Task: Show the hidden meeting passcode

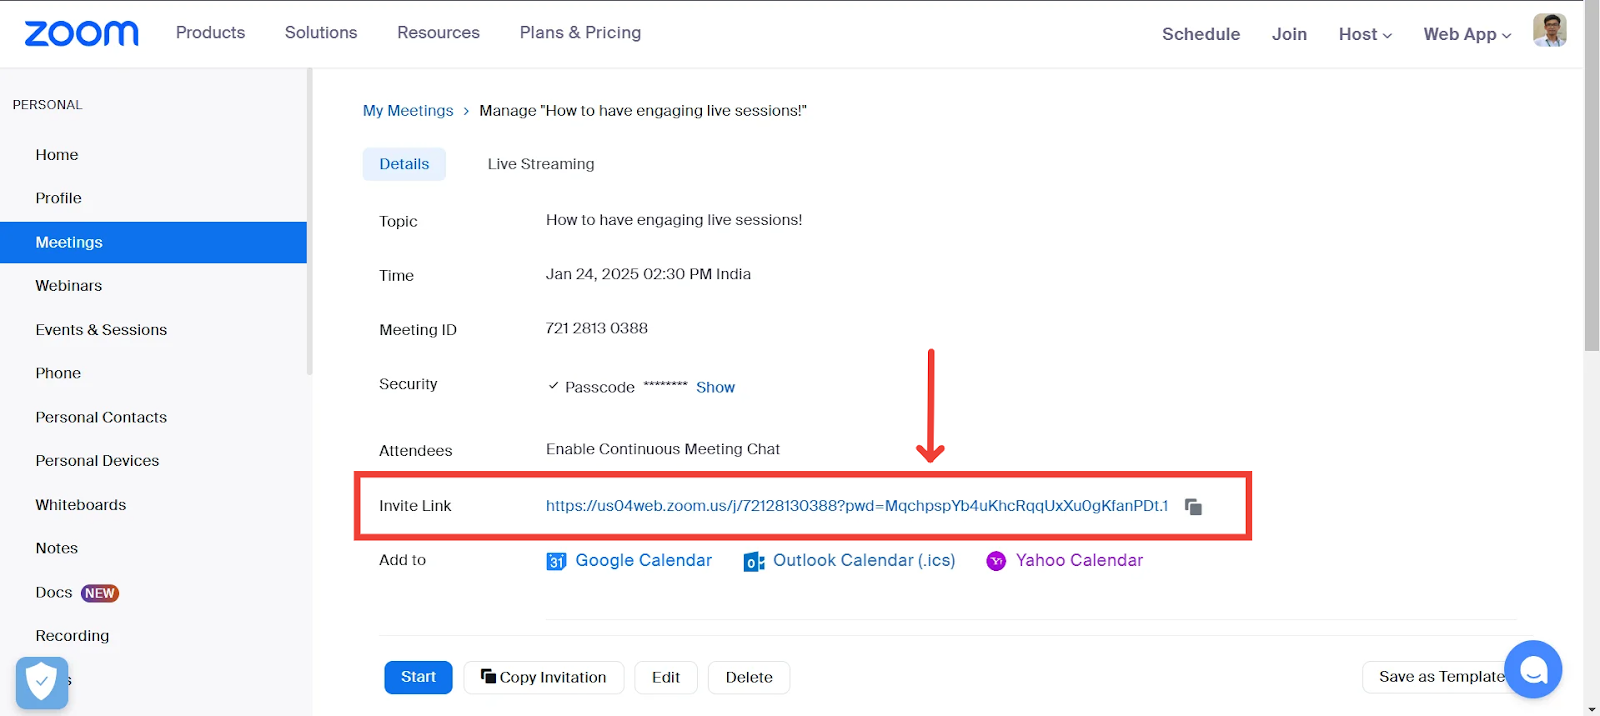Action: pyautogui.click(x=715, y=387)
